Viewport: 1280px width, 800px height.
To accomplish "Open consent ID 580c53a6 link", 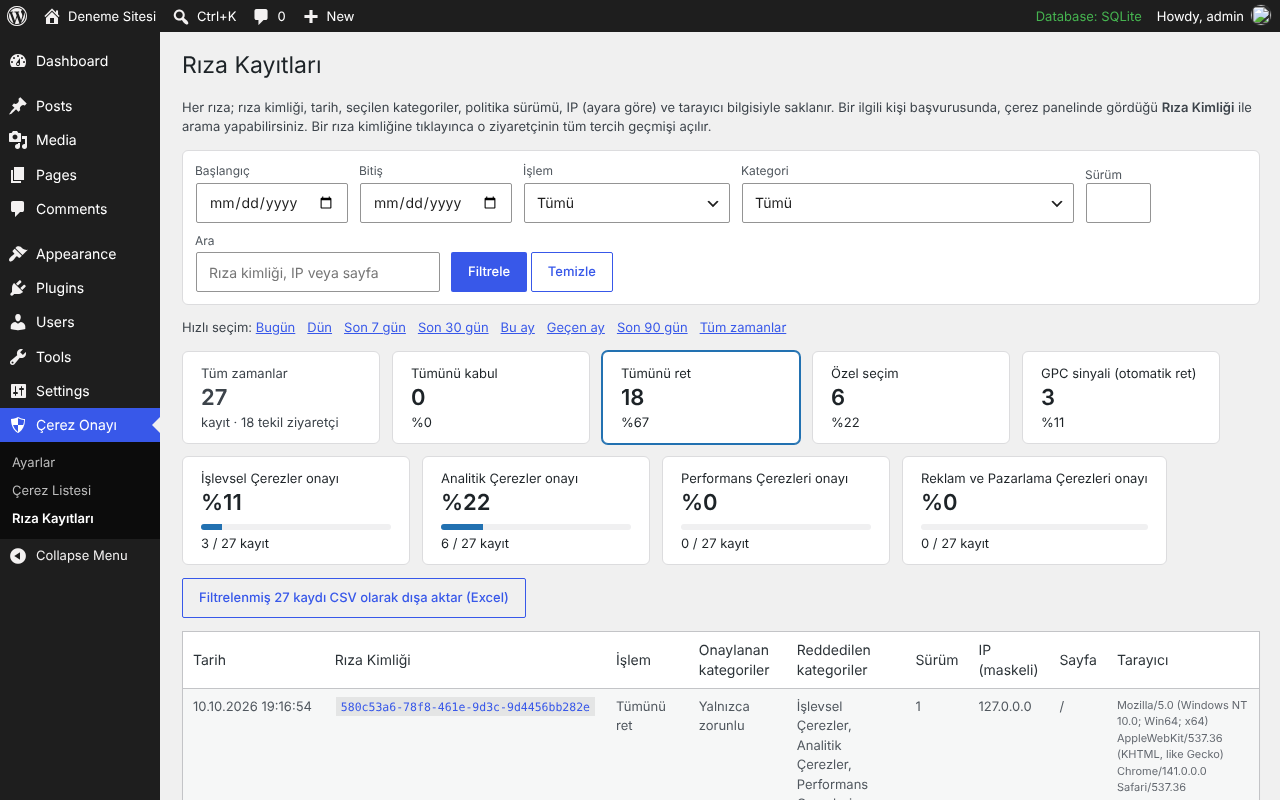I will click(465, 707).
